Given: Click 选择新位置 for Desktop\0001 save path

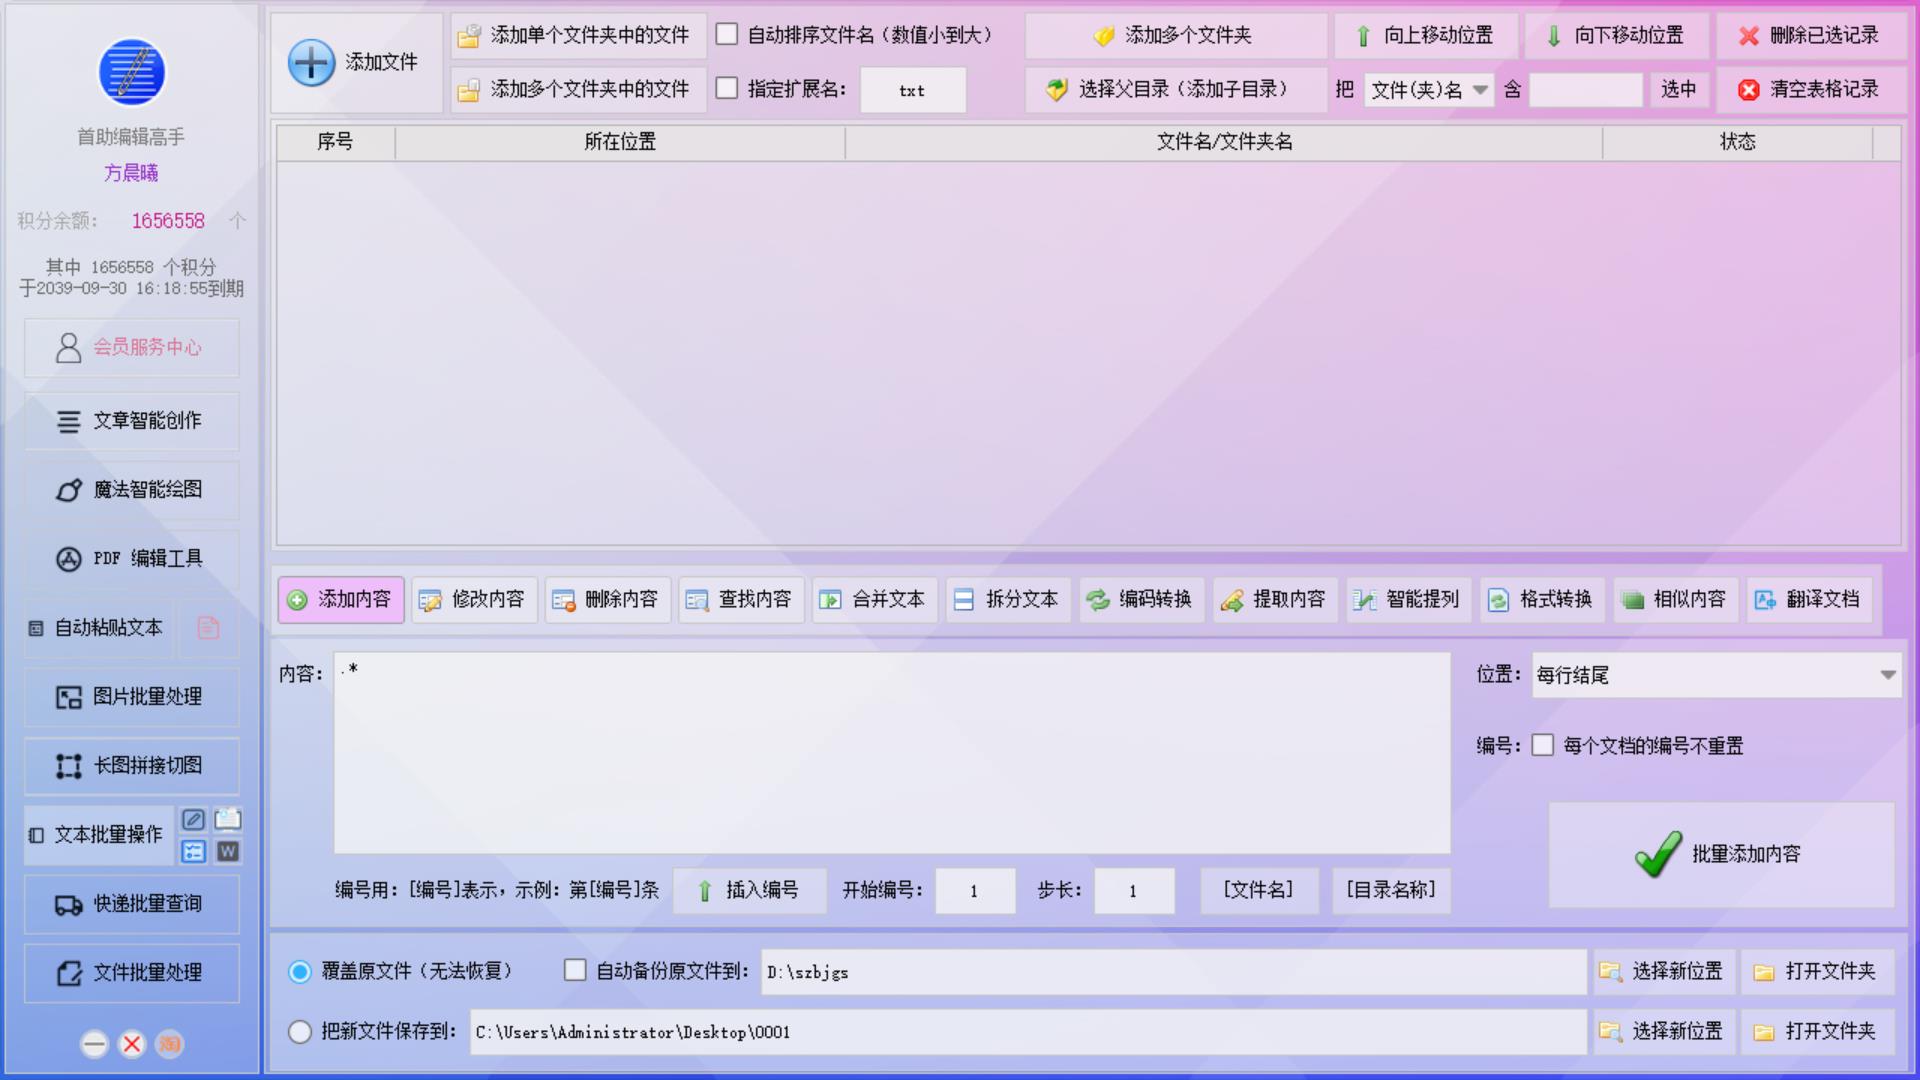Looking at the screenshot, I should 1664,1032.
